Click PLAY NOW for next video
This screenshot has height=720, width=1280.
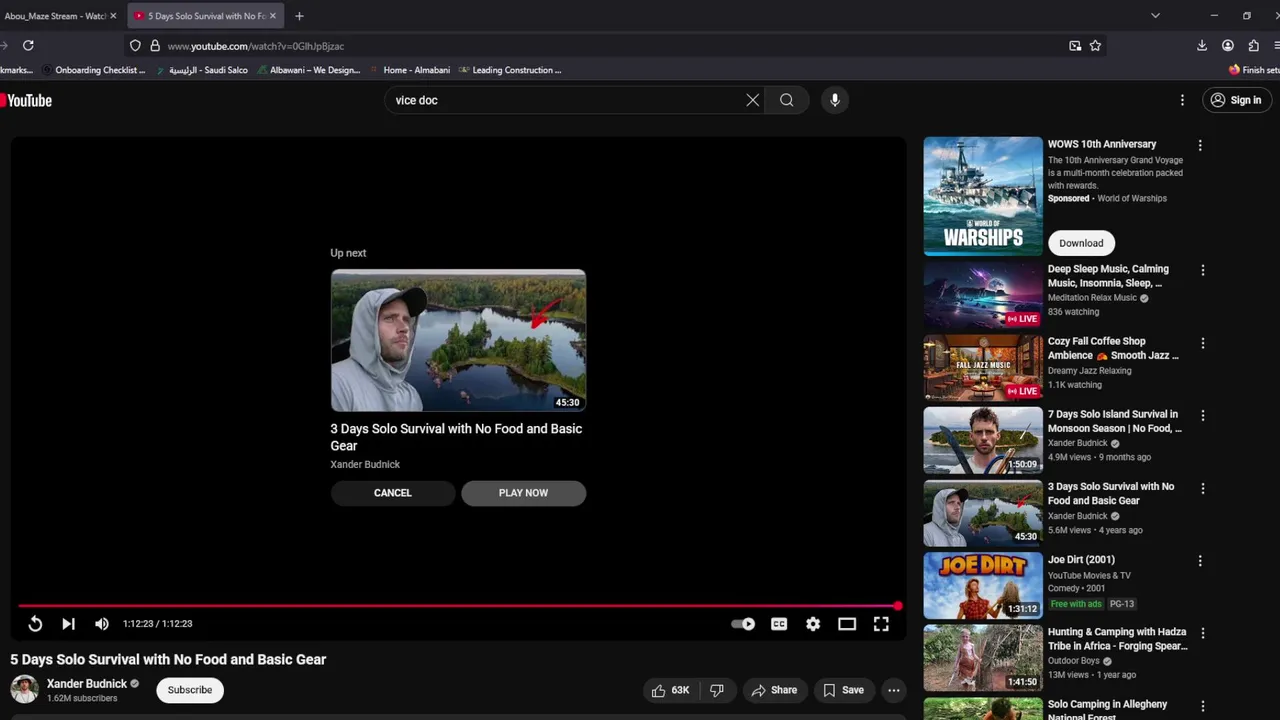click(x=523, y=493)
